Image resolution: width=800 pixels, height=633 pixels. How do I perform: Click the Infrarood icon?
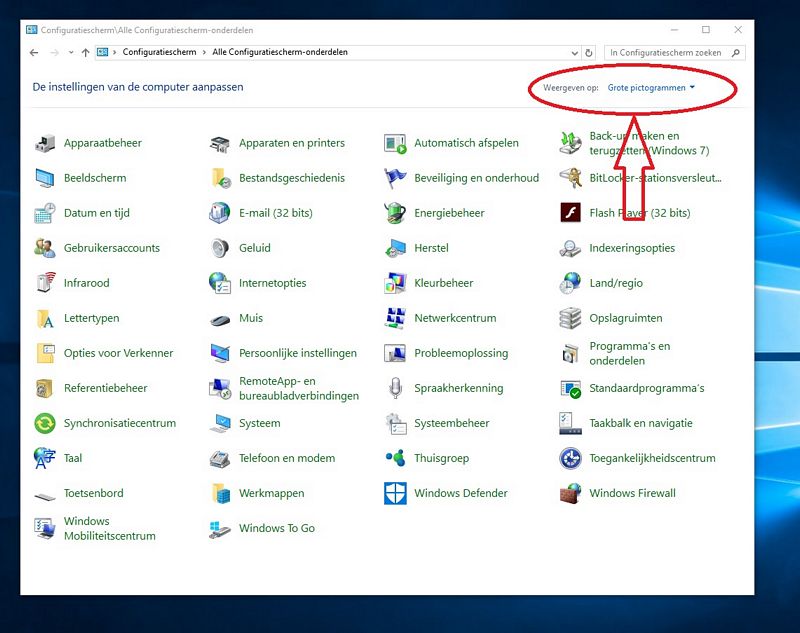(x=45, y=283)
